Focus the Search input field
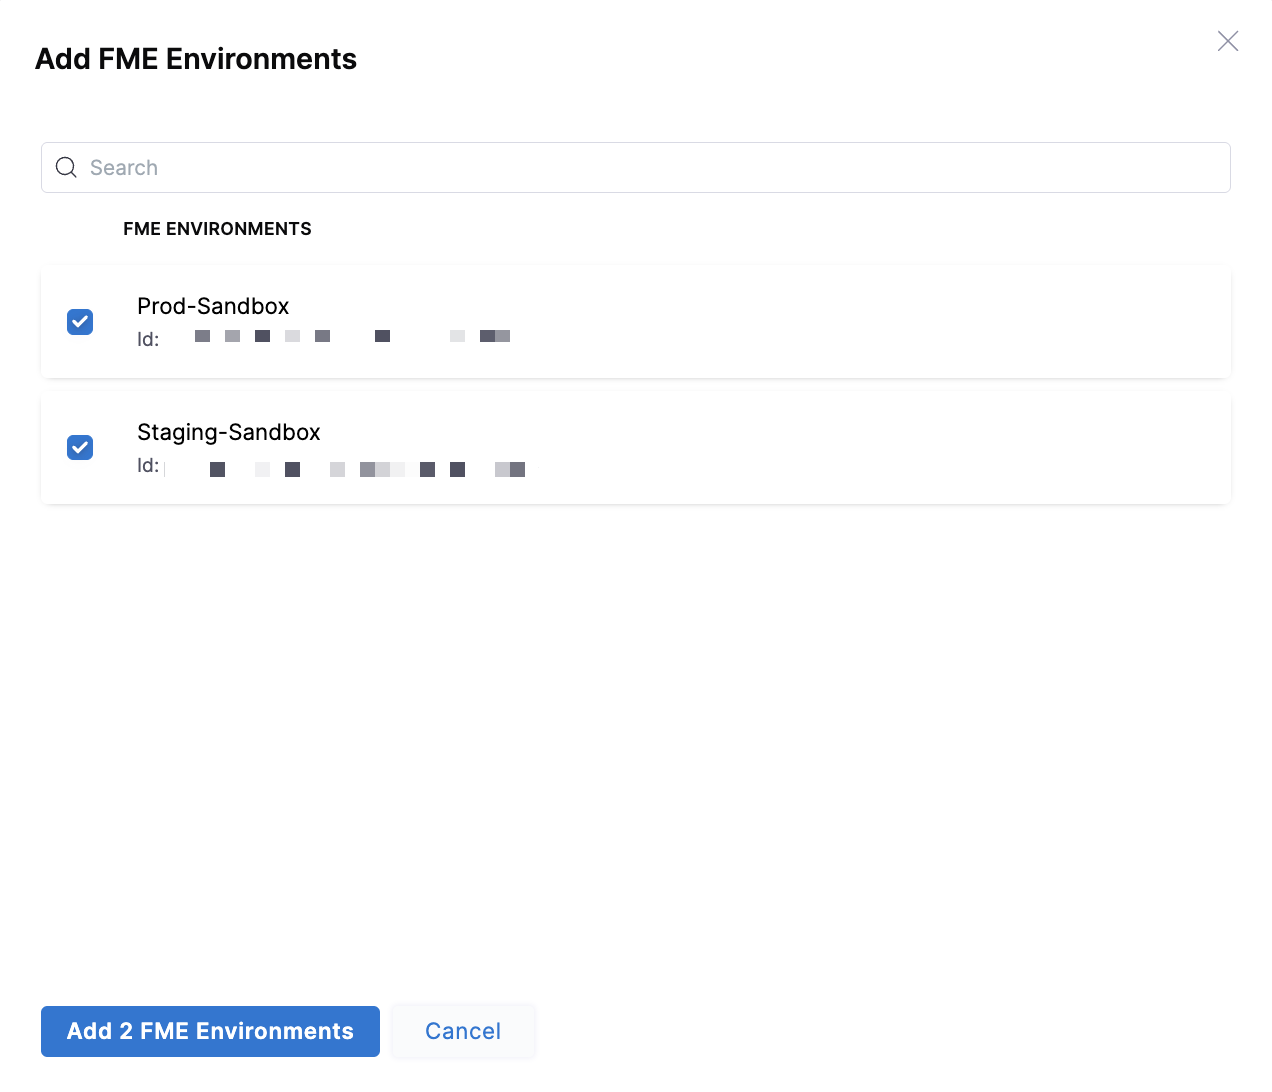 pyautogui.click(x=640, y=167)
